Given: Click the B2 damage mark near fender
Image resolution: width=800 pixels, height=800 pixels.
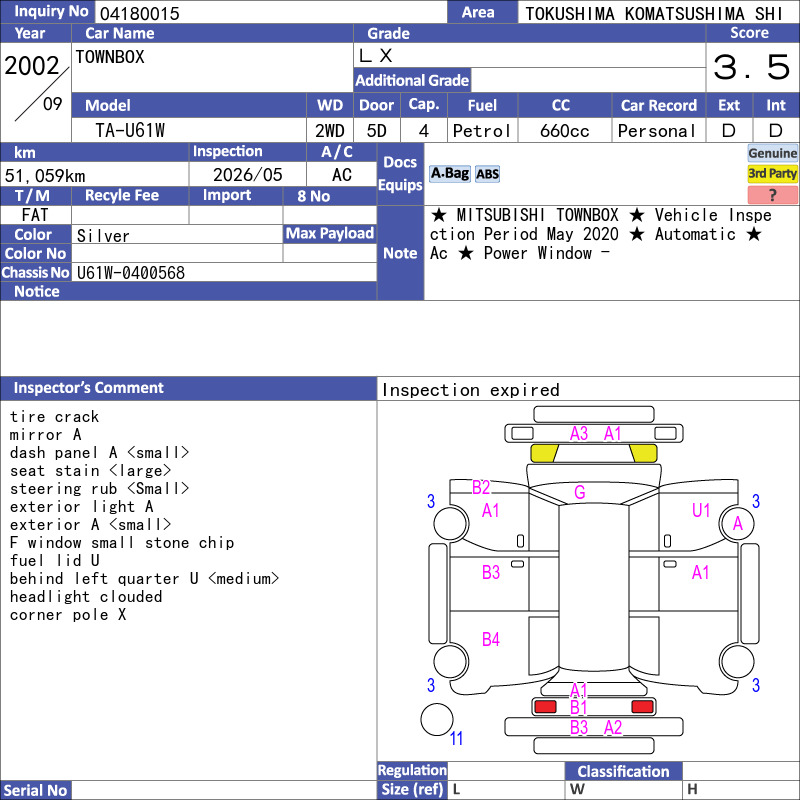Looking at the screenshot, I should coord(481,487).
